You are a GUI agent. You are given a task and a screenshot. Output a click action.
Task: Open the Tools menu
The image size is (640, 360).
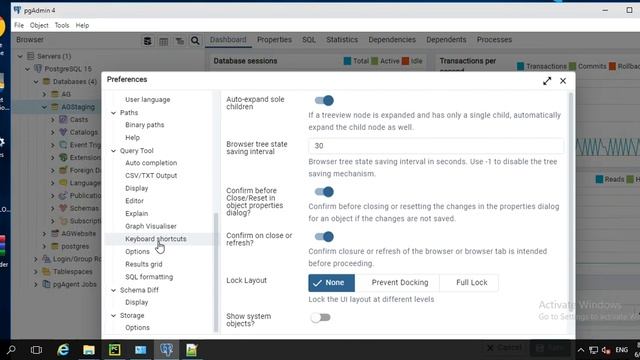tap(62, 25)
